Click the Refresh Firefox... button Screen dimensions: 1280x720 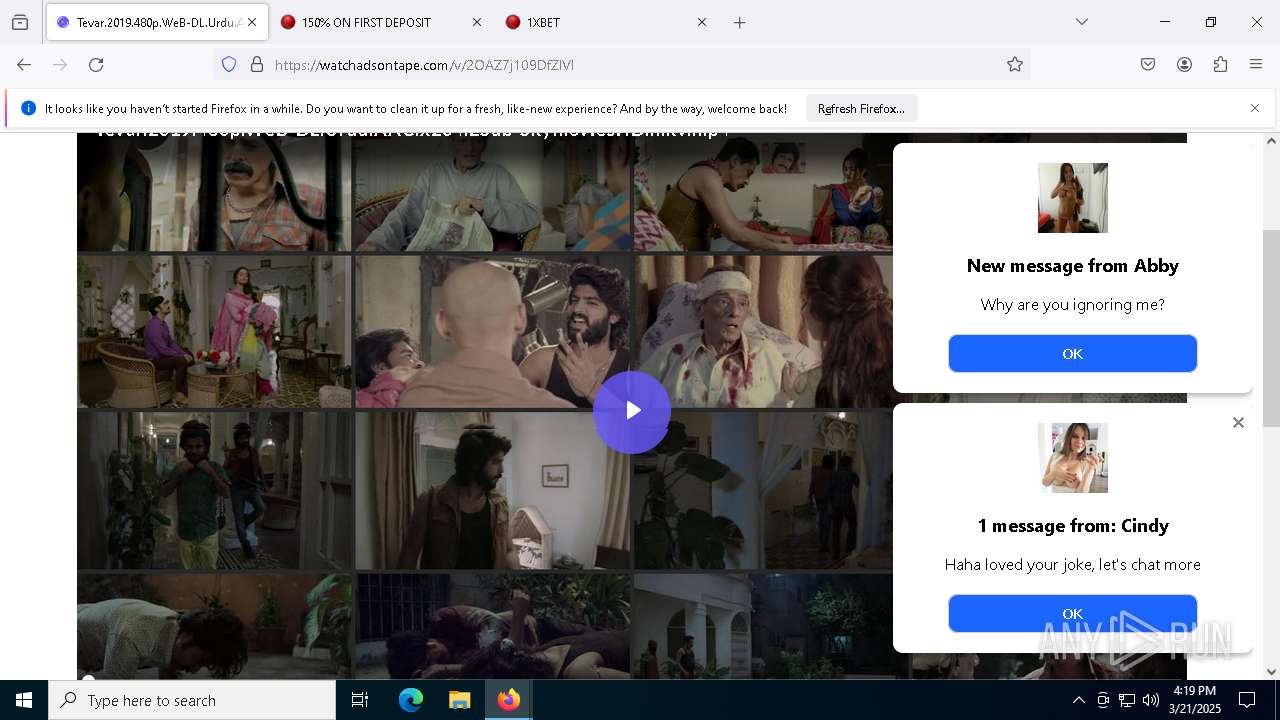click(x=861, y=108)
